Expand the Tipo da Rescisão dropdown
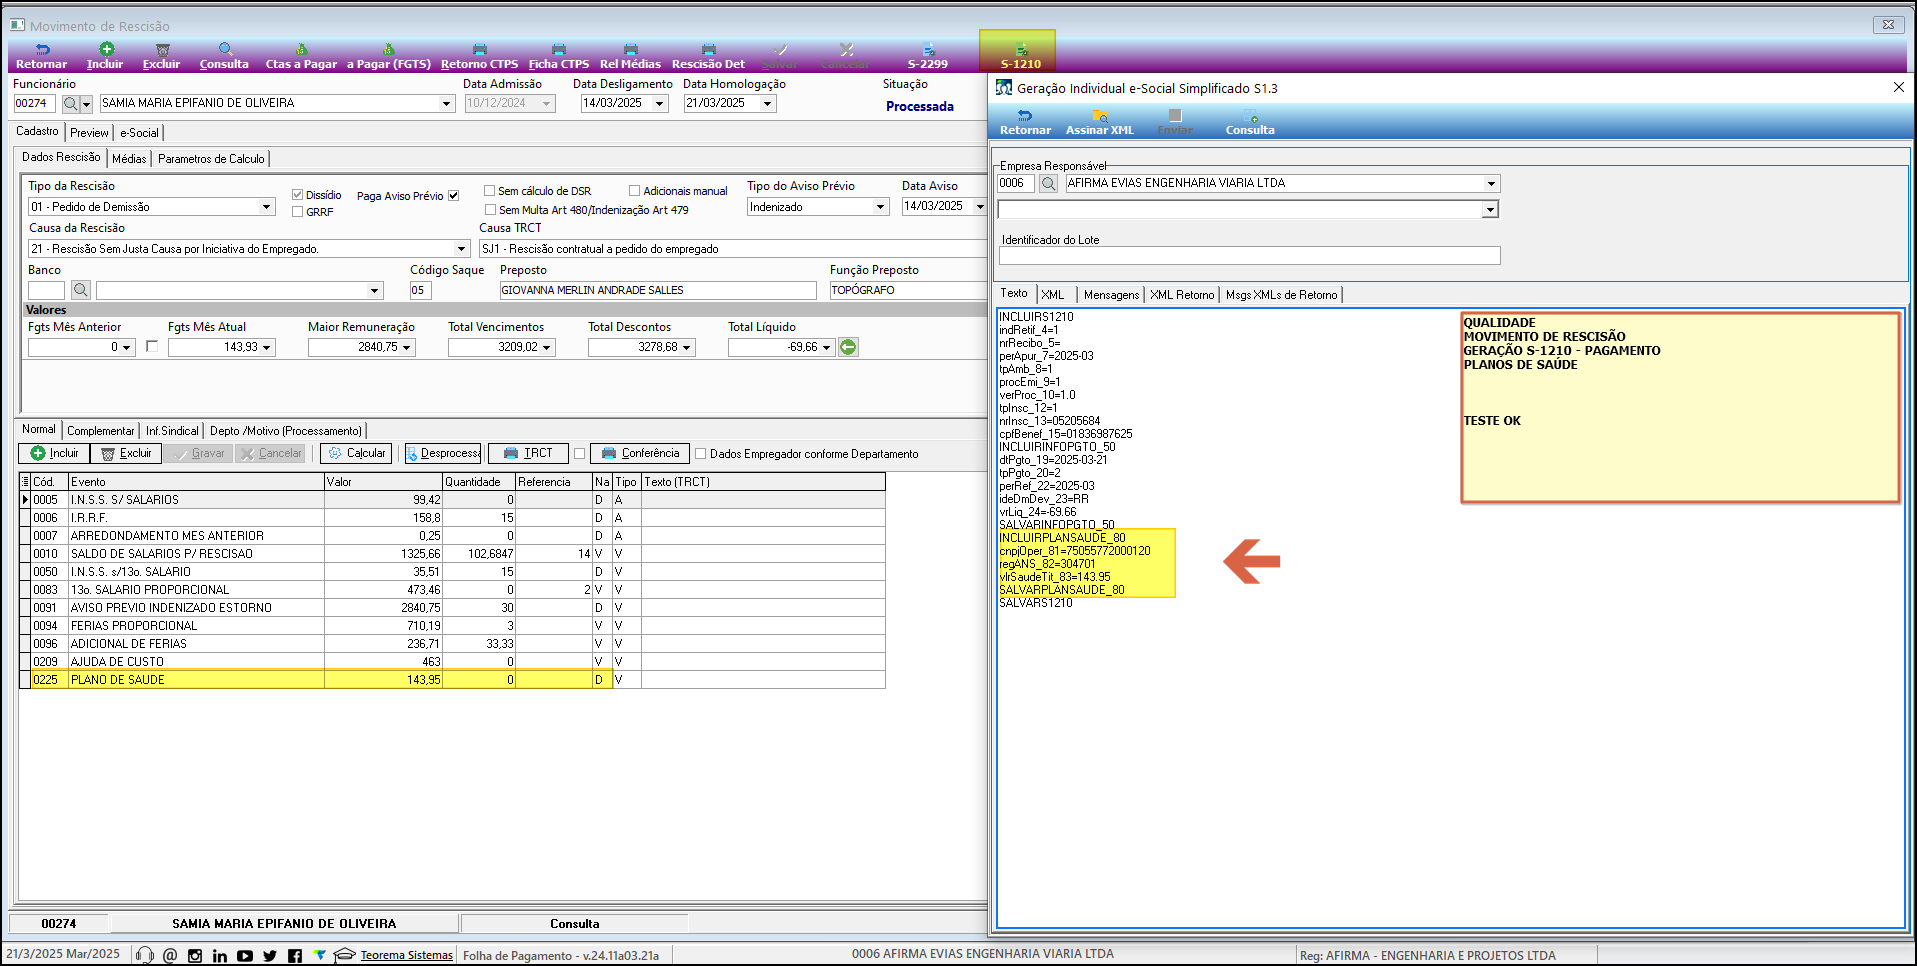Image resolution: width=1917 pixels, height=966 pixels. click(x=267, y=207)
